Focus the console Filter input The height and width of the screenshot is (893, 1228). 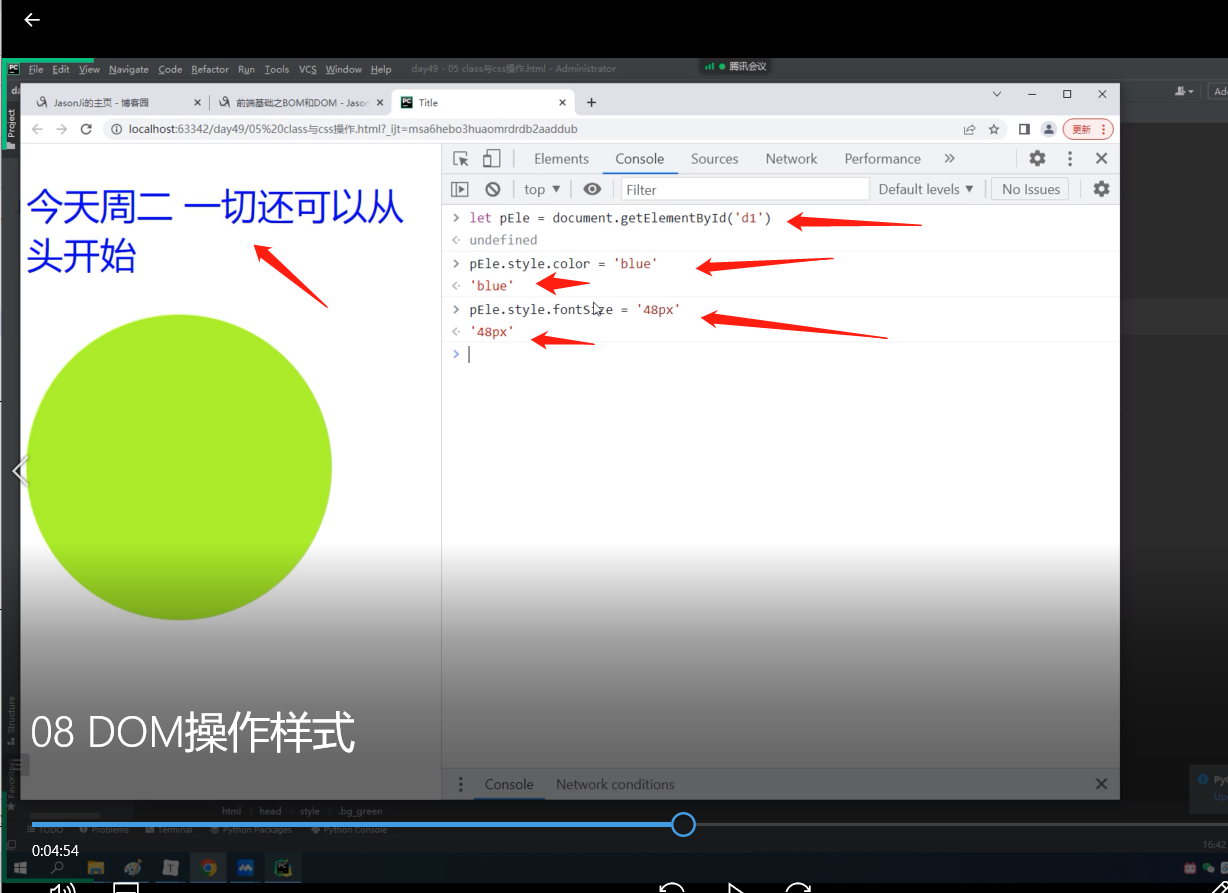click(x=745, y=189)
